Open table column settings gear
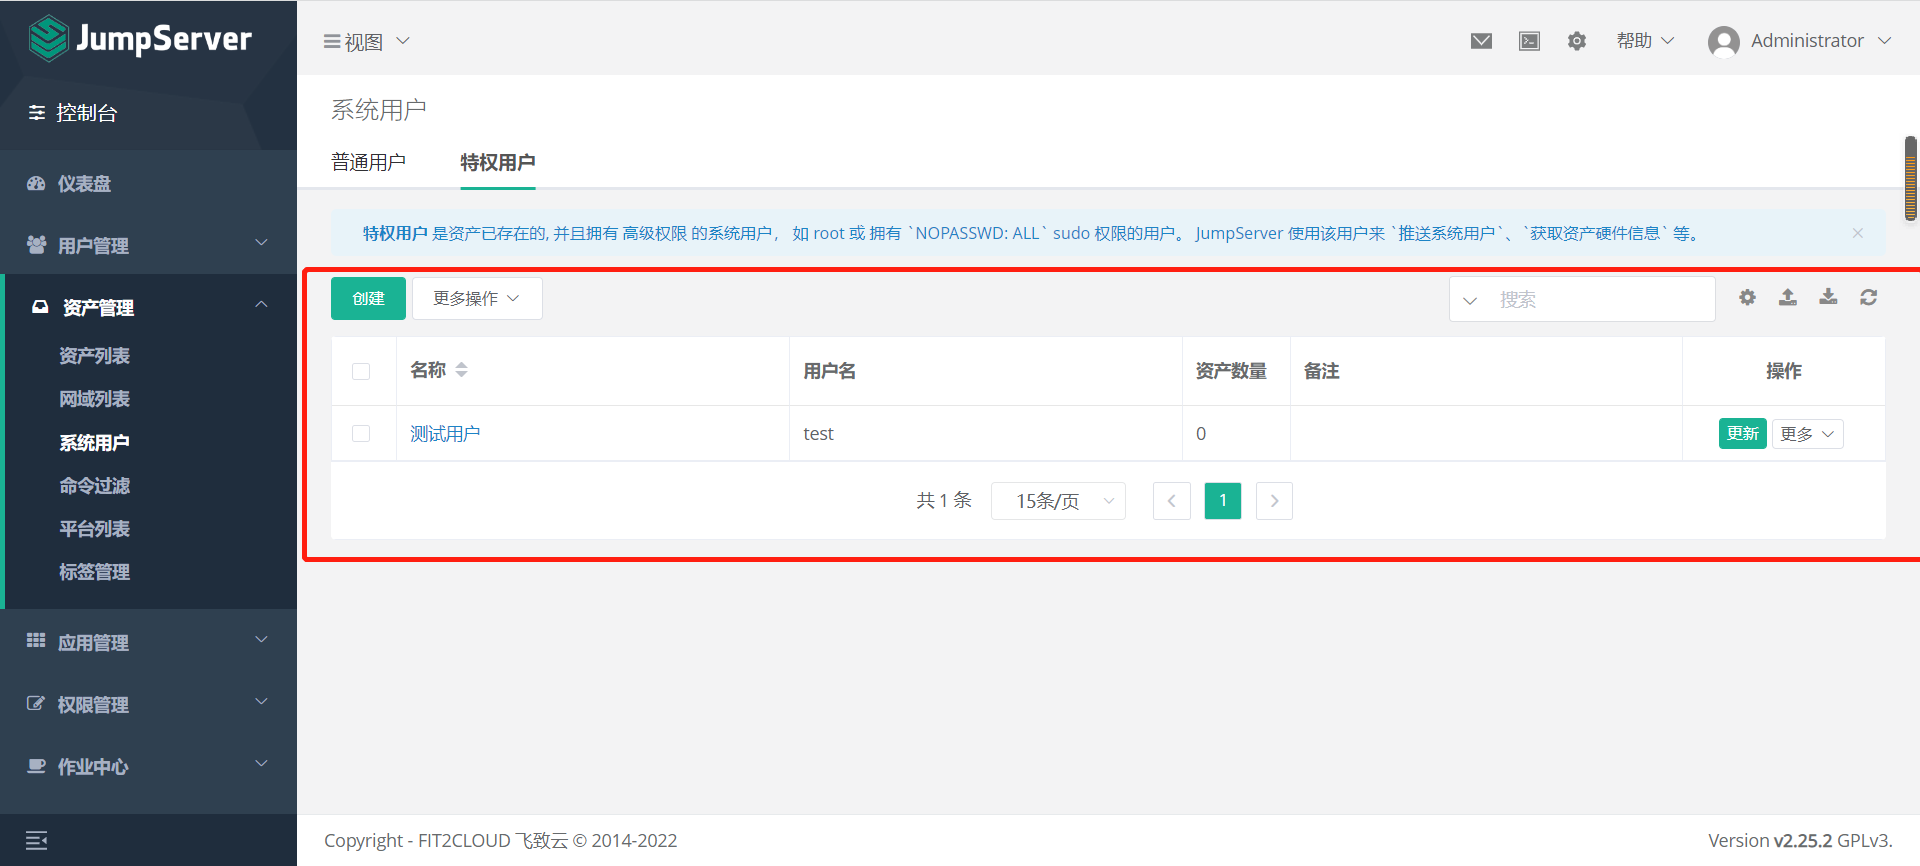This screenshot has width=1920, height=866. click(x=1747, y=297)
